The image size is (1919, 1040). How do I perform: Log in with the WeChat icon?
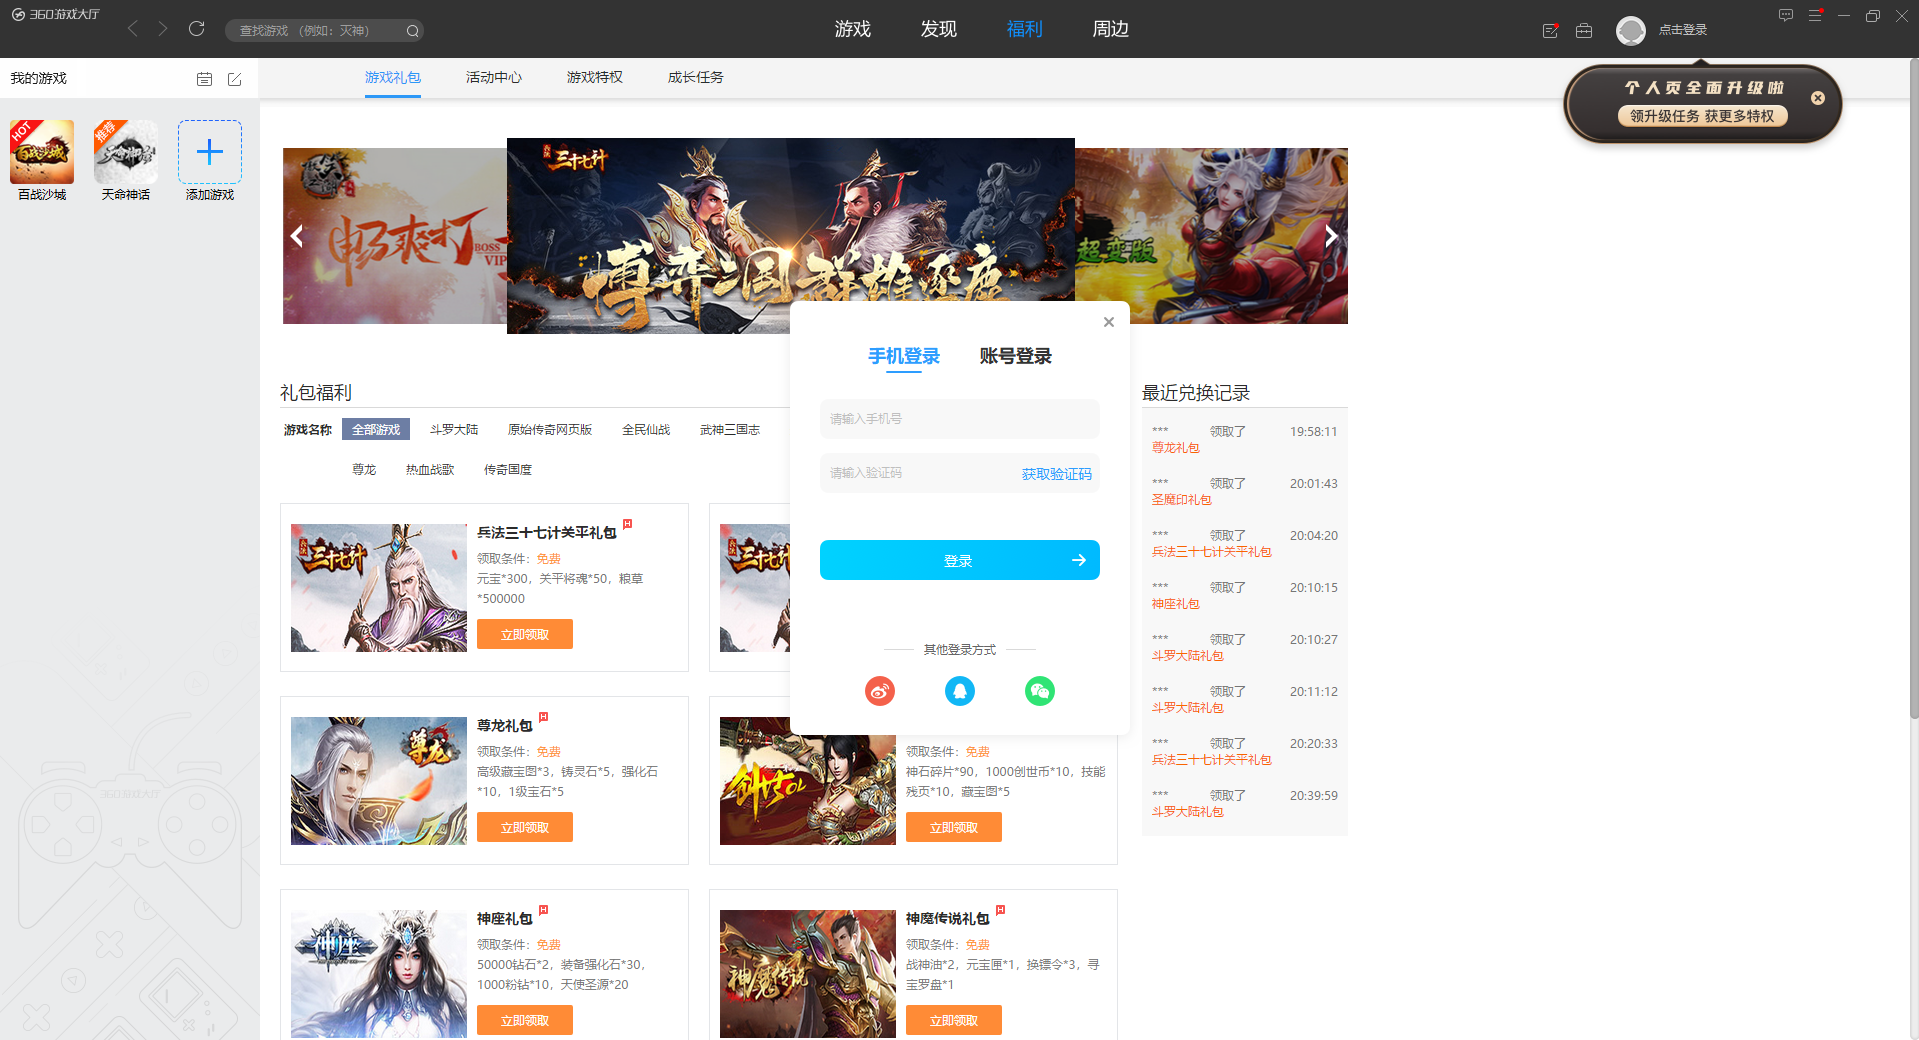point(1039,690)
